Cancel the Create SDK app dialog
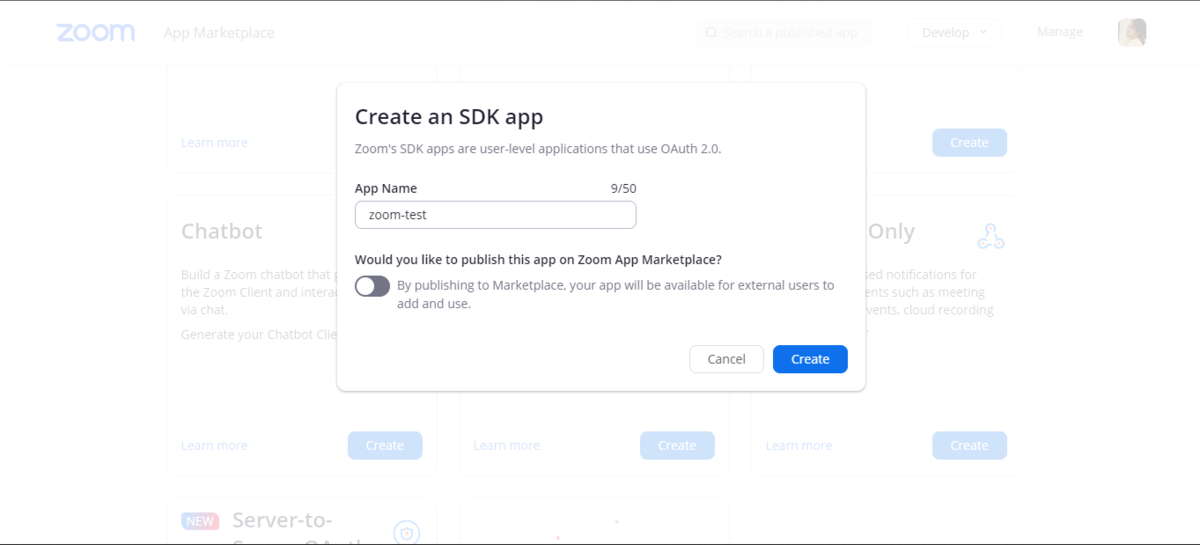 (726, 359)
